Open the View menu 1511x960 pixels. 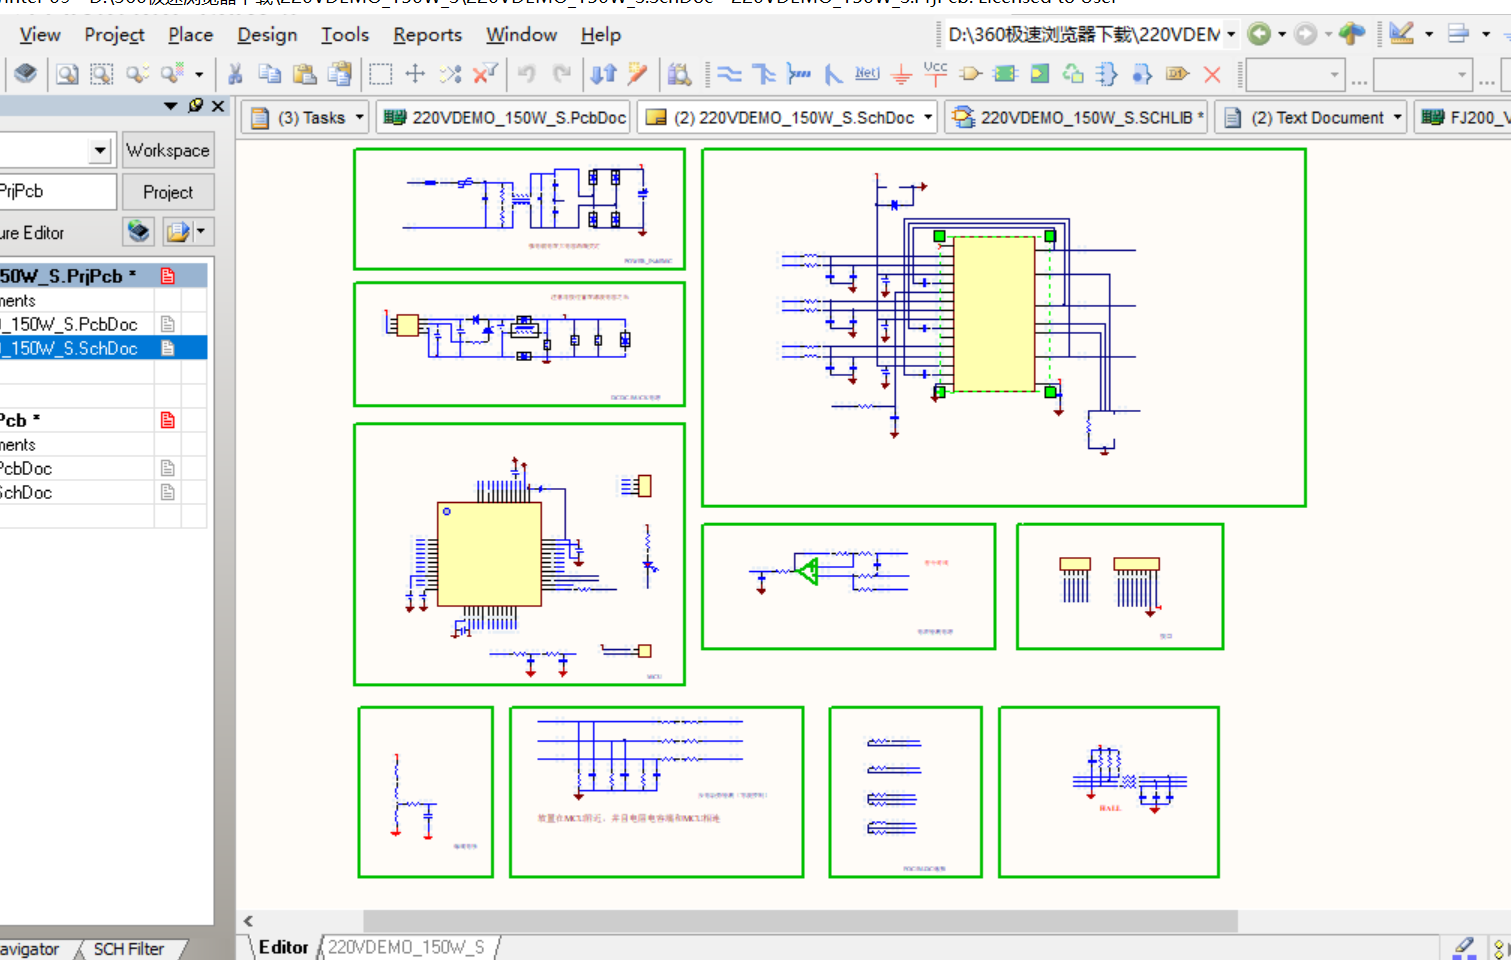point(40,34)
